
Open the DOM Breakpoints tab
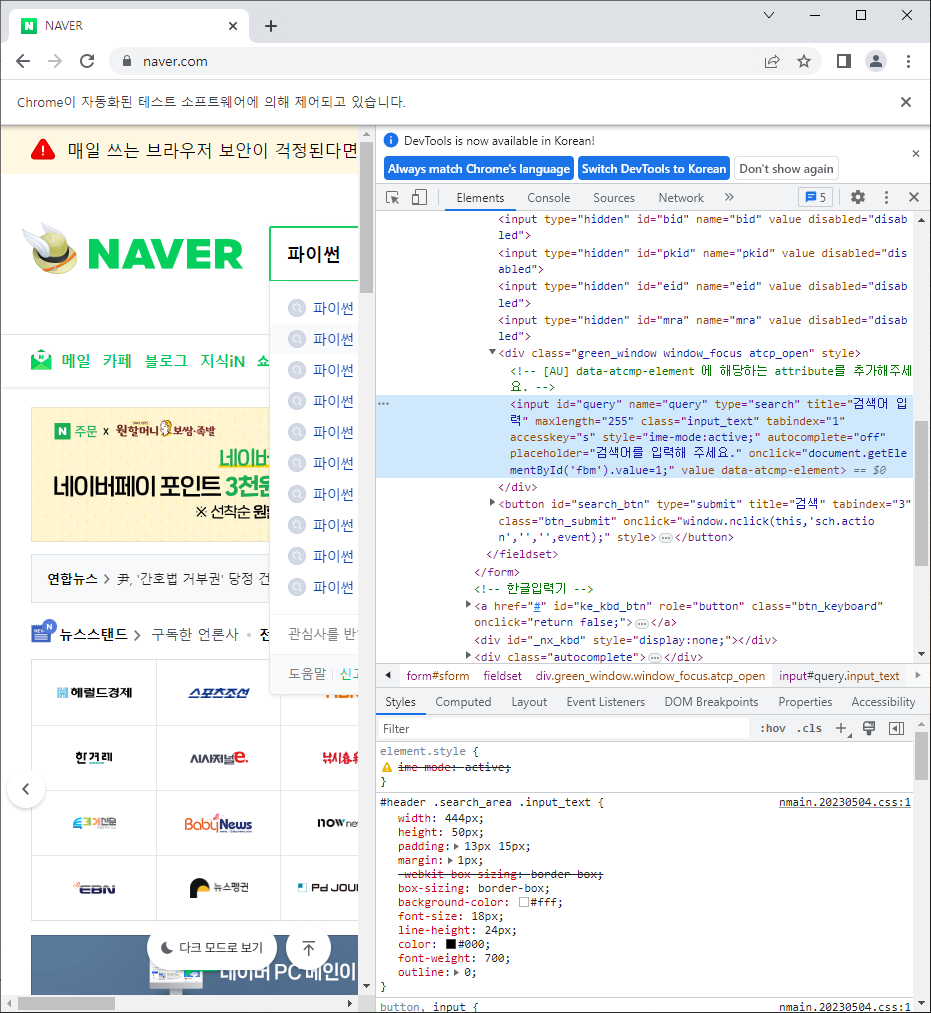coord(711,702)
